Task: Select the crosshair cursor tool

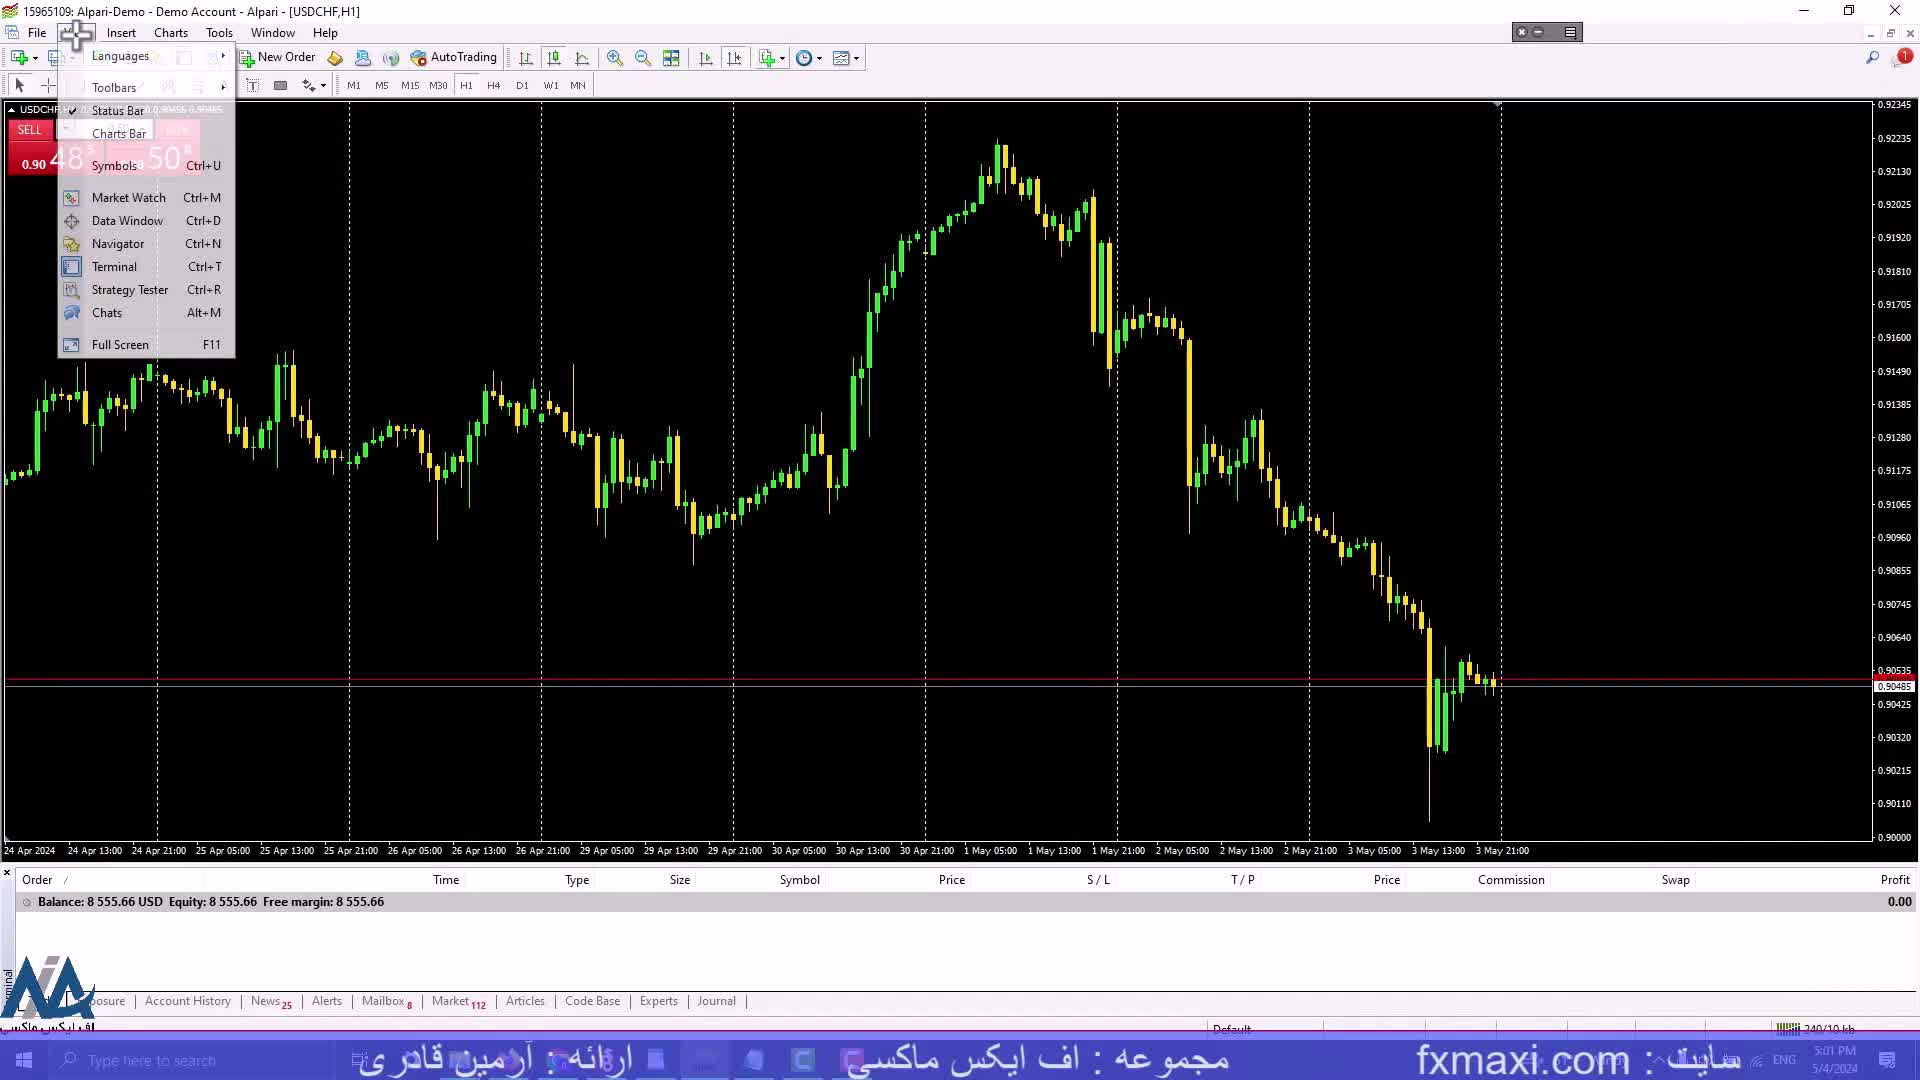Action: point(47,86)
